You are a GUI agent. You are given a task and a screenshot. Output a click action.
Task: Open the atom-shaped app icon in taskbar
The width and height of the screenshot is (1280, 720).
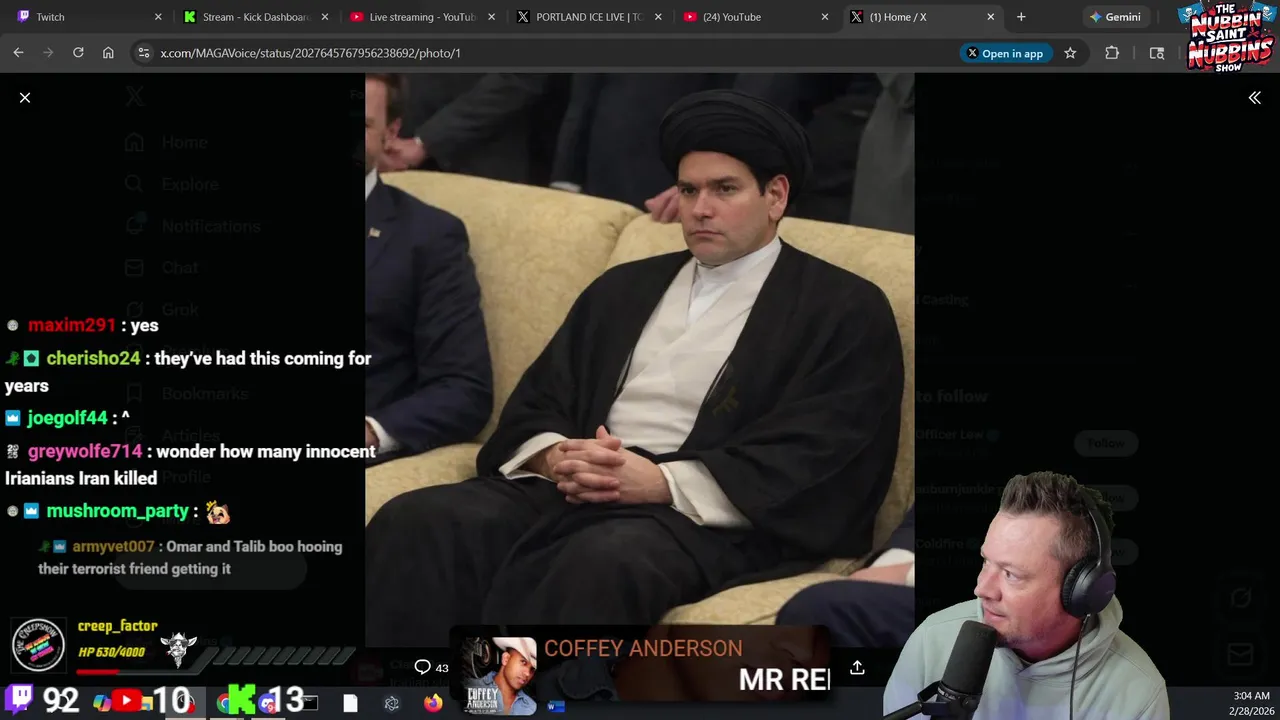click(392, 704)
